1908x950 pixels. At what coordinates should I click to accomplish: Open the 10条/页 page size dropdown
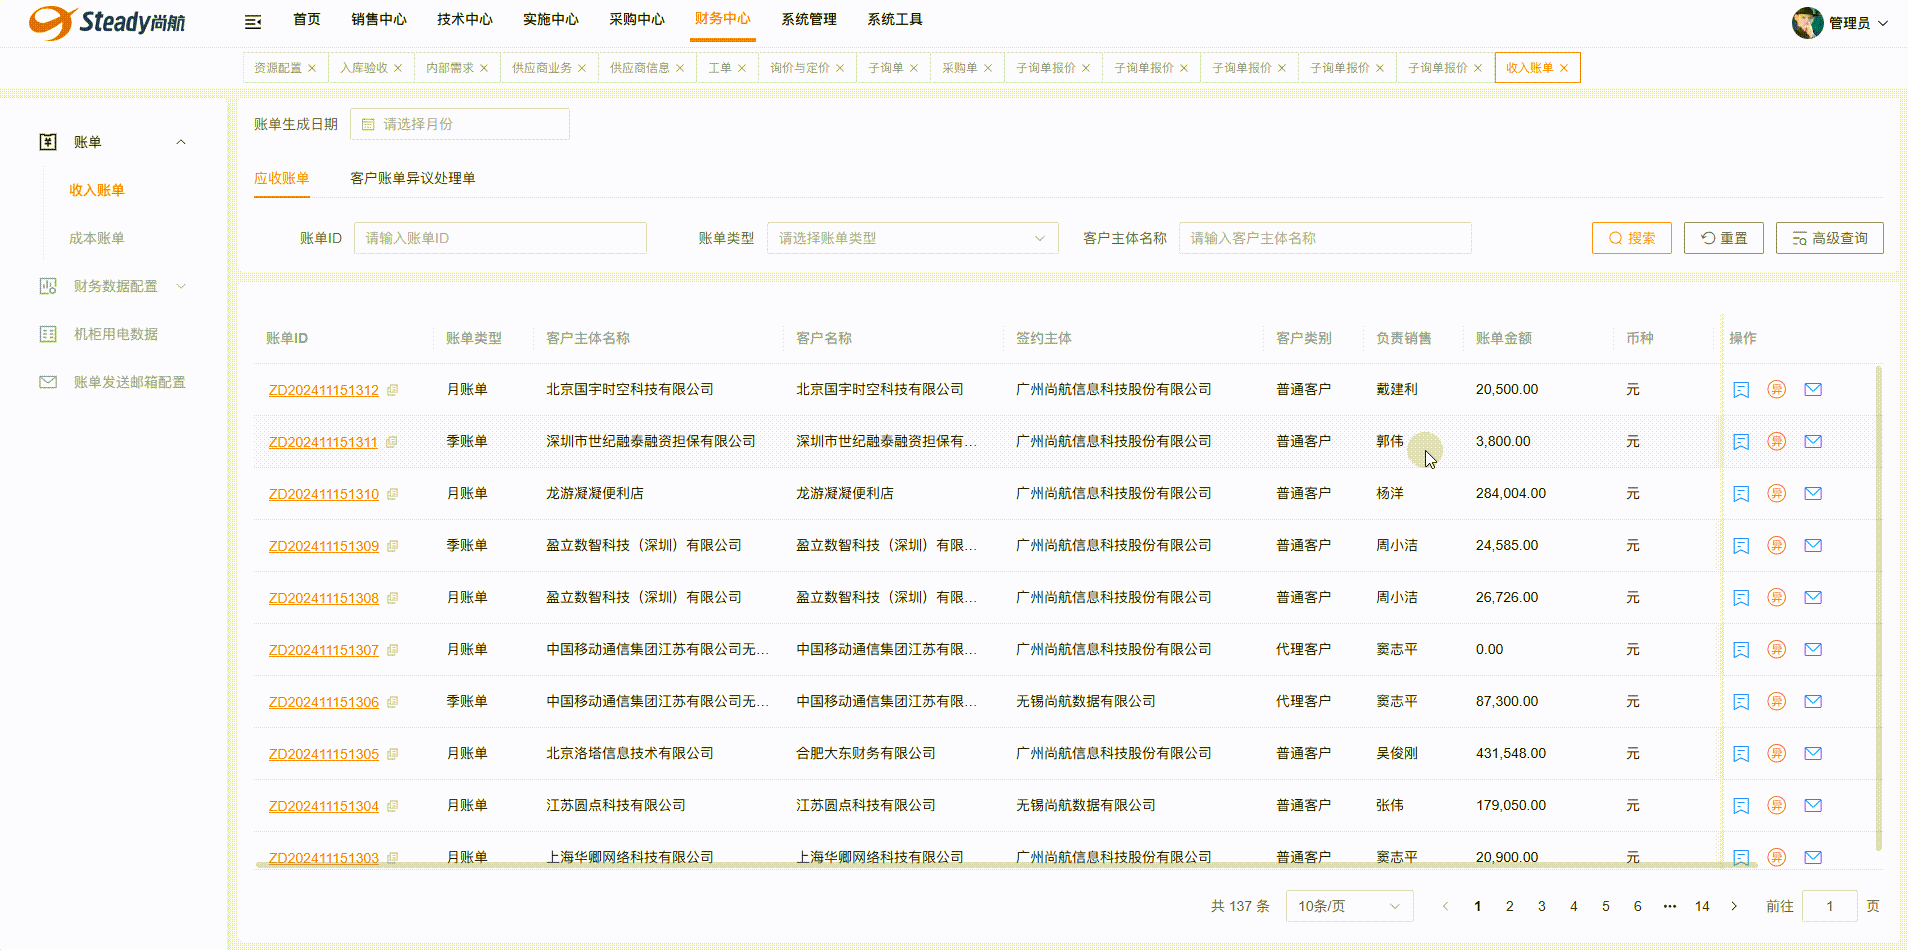pyautogui.click(x=1349, y=906)
